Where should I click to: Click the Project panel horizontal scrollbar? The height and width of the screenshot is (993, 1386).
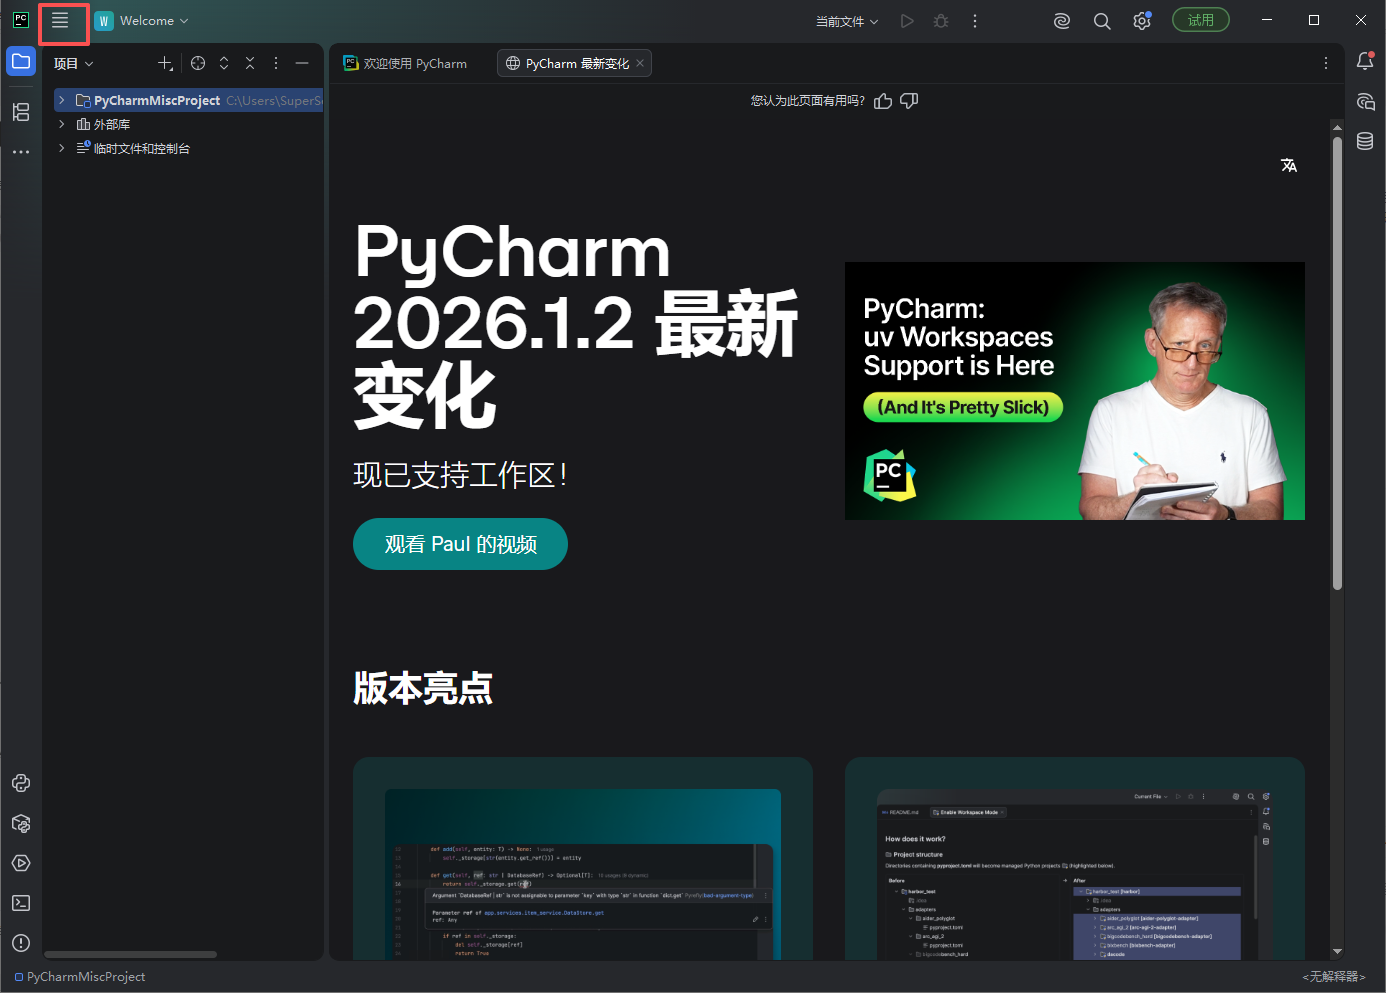tap(131, 955)
